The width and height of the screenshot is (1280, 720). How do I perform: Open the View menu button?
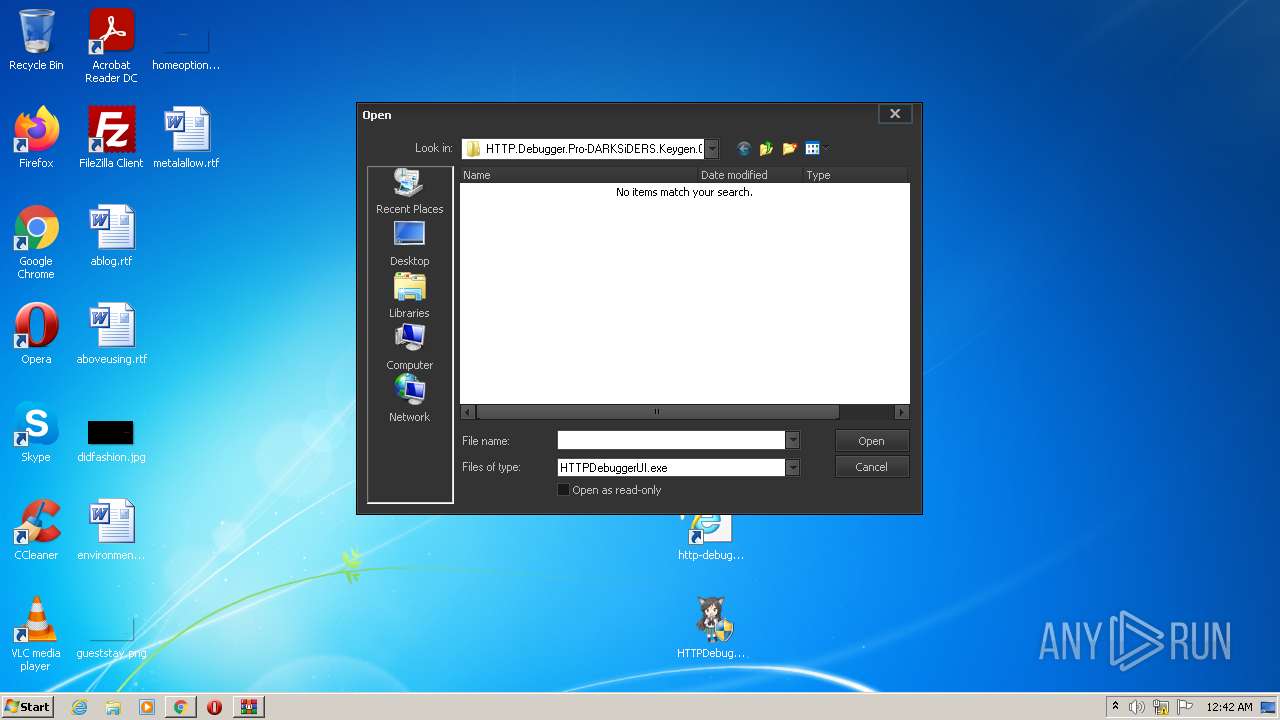[817, 149]
